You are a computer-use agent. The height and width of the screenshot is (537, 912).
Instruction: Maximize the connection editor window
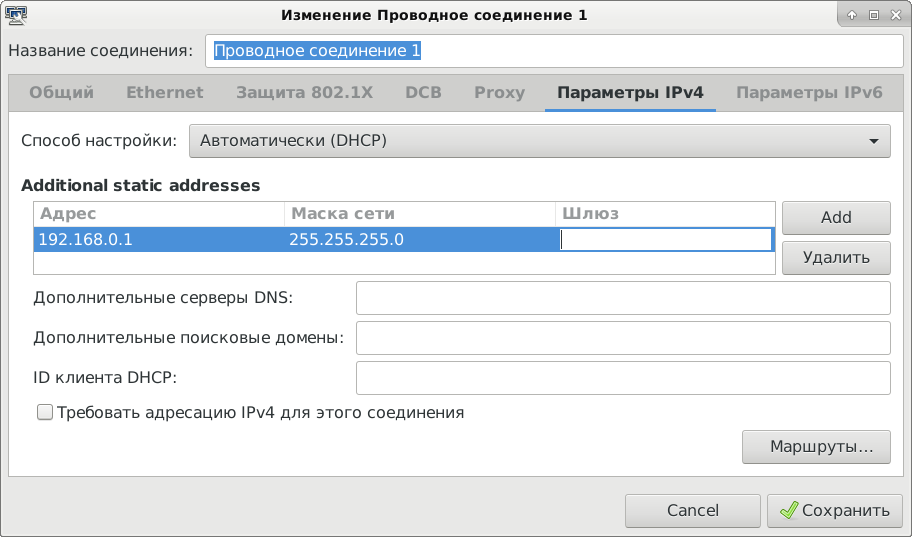873,15
